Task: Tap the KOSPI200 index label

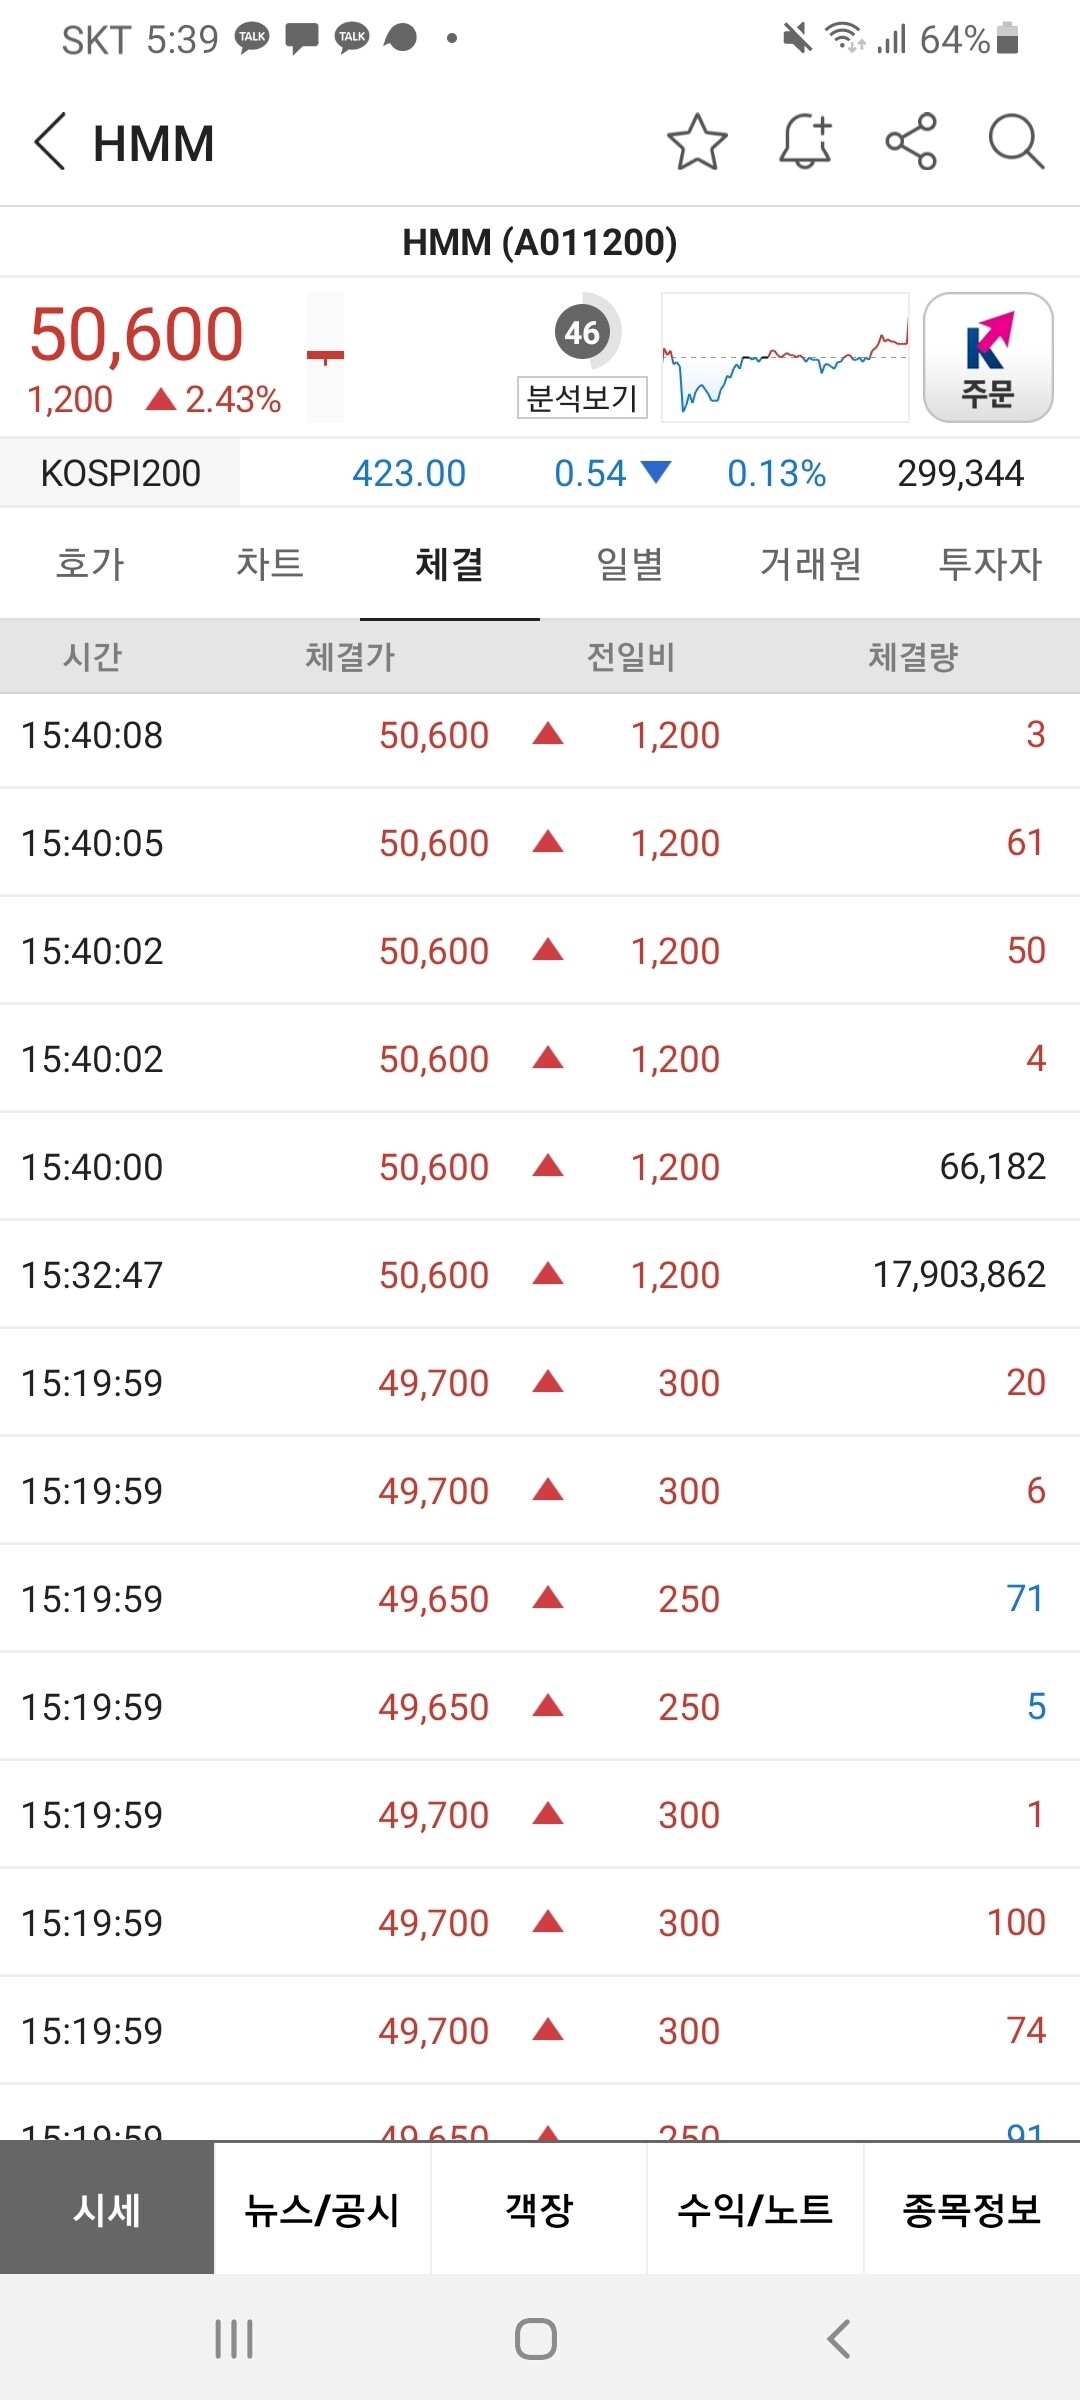Action: (120, 473)
